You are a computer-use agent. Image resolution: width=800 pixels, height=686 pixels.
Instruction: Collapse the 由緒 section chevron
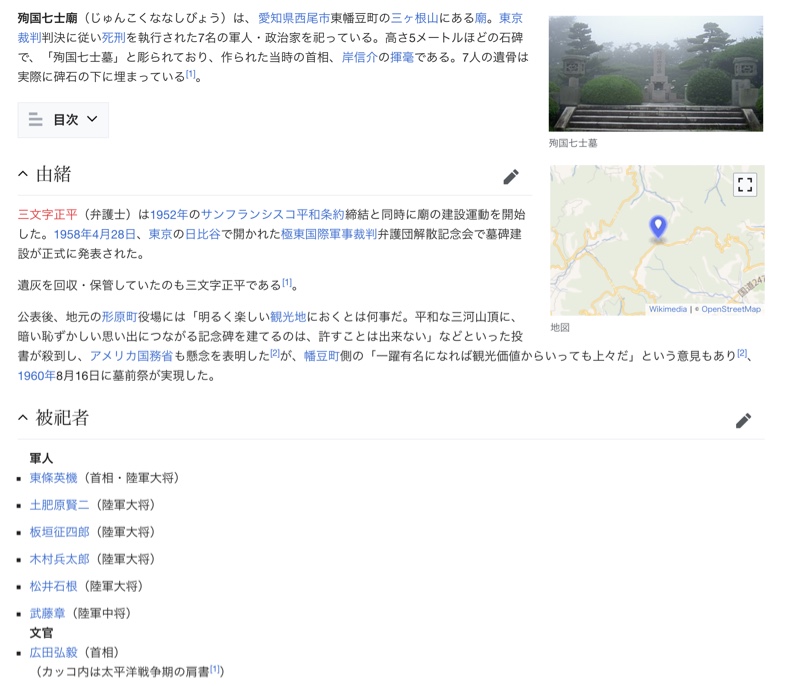pyautogui.click(x=23, y=174)
